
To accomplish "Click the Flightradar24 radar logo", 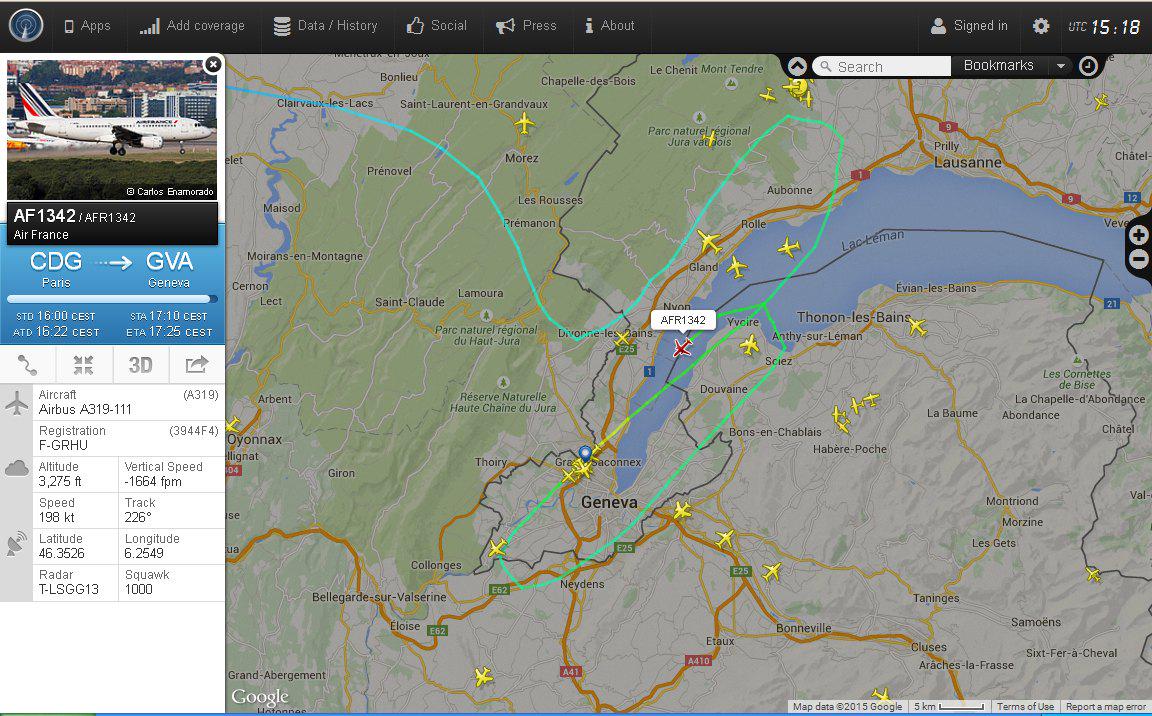I will point(26,25).
